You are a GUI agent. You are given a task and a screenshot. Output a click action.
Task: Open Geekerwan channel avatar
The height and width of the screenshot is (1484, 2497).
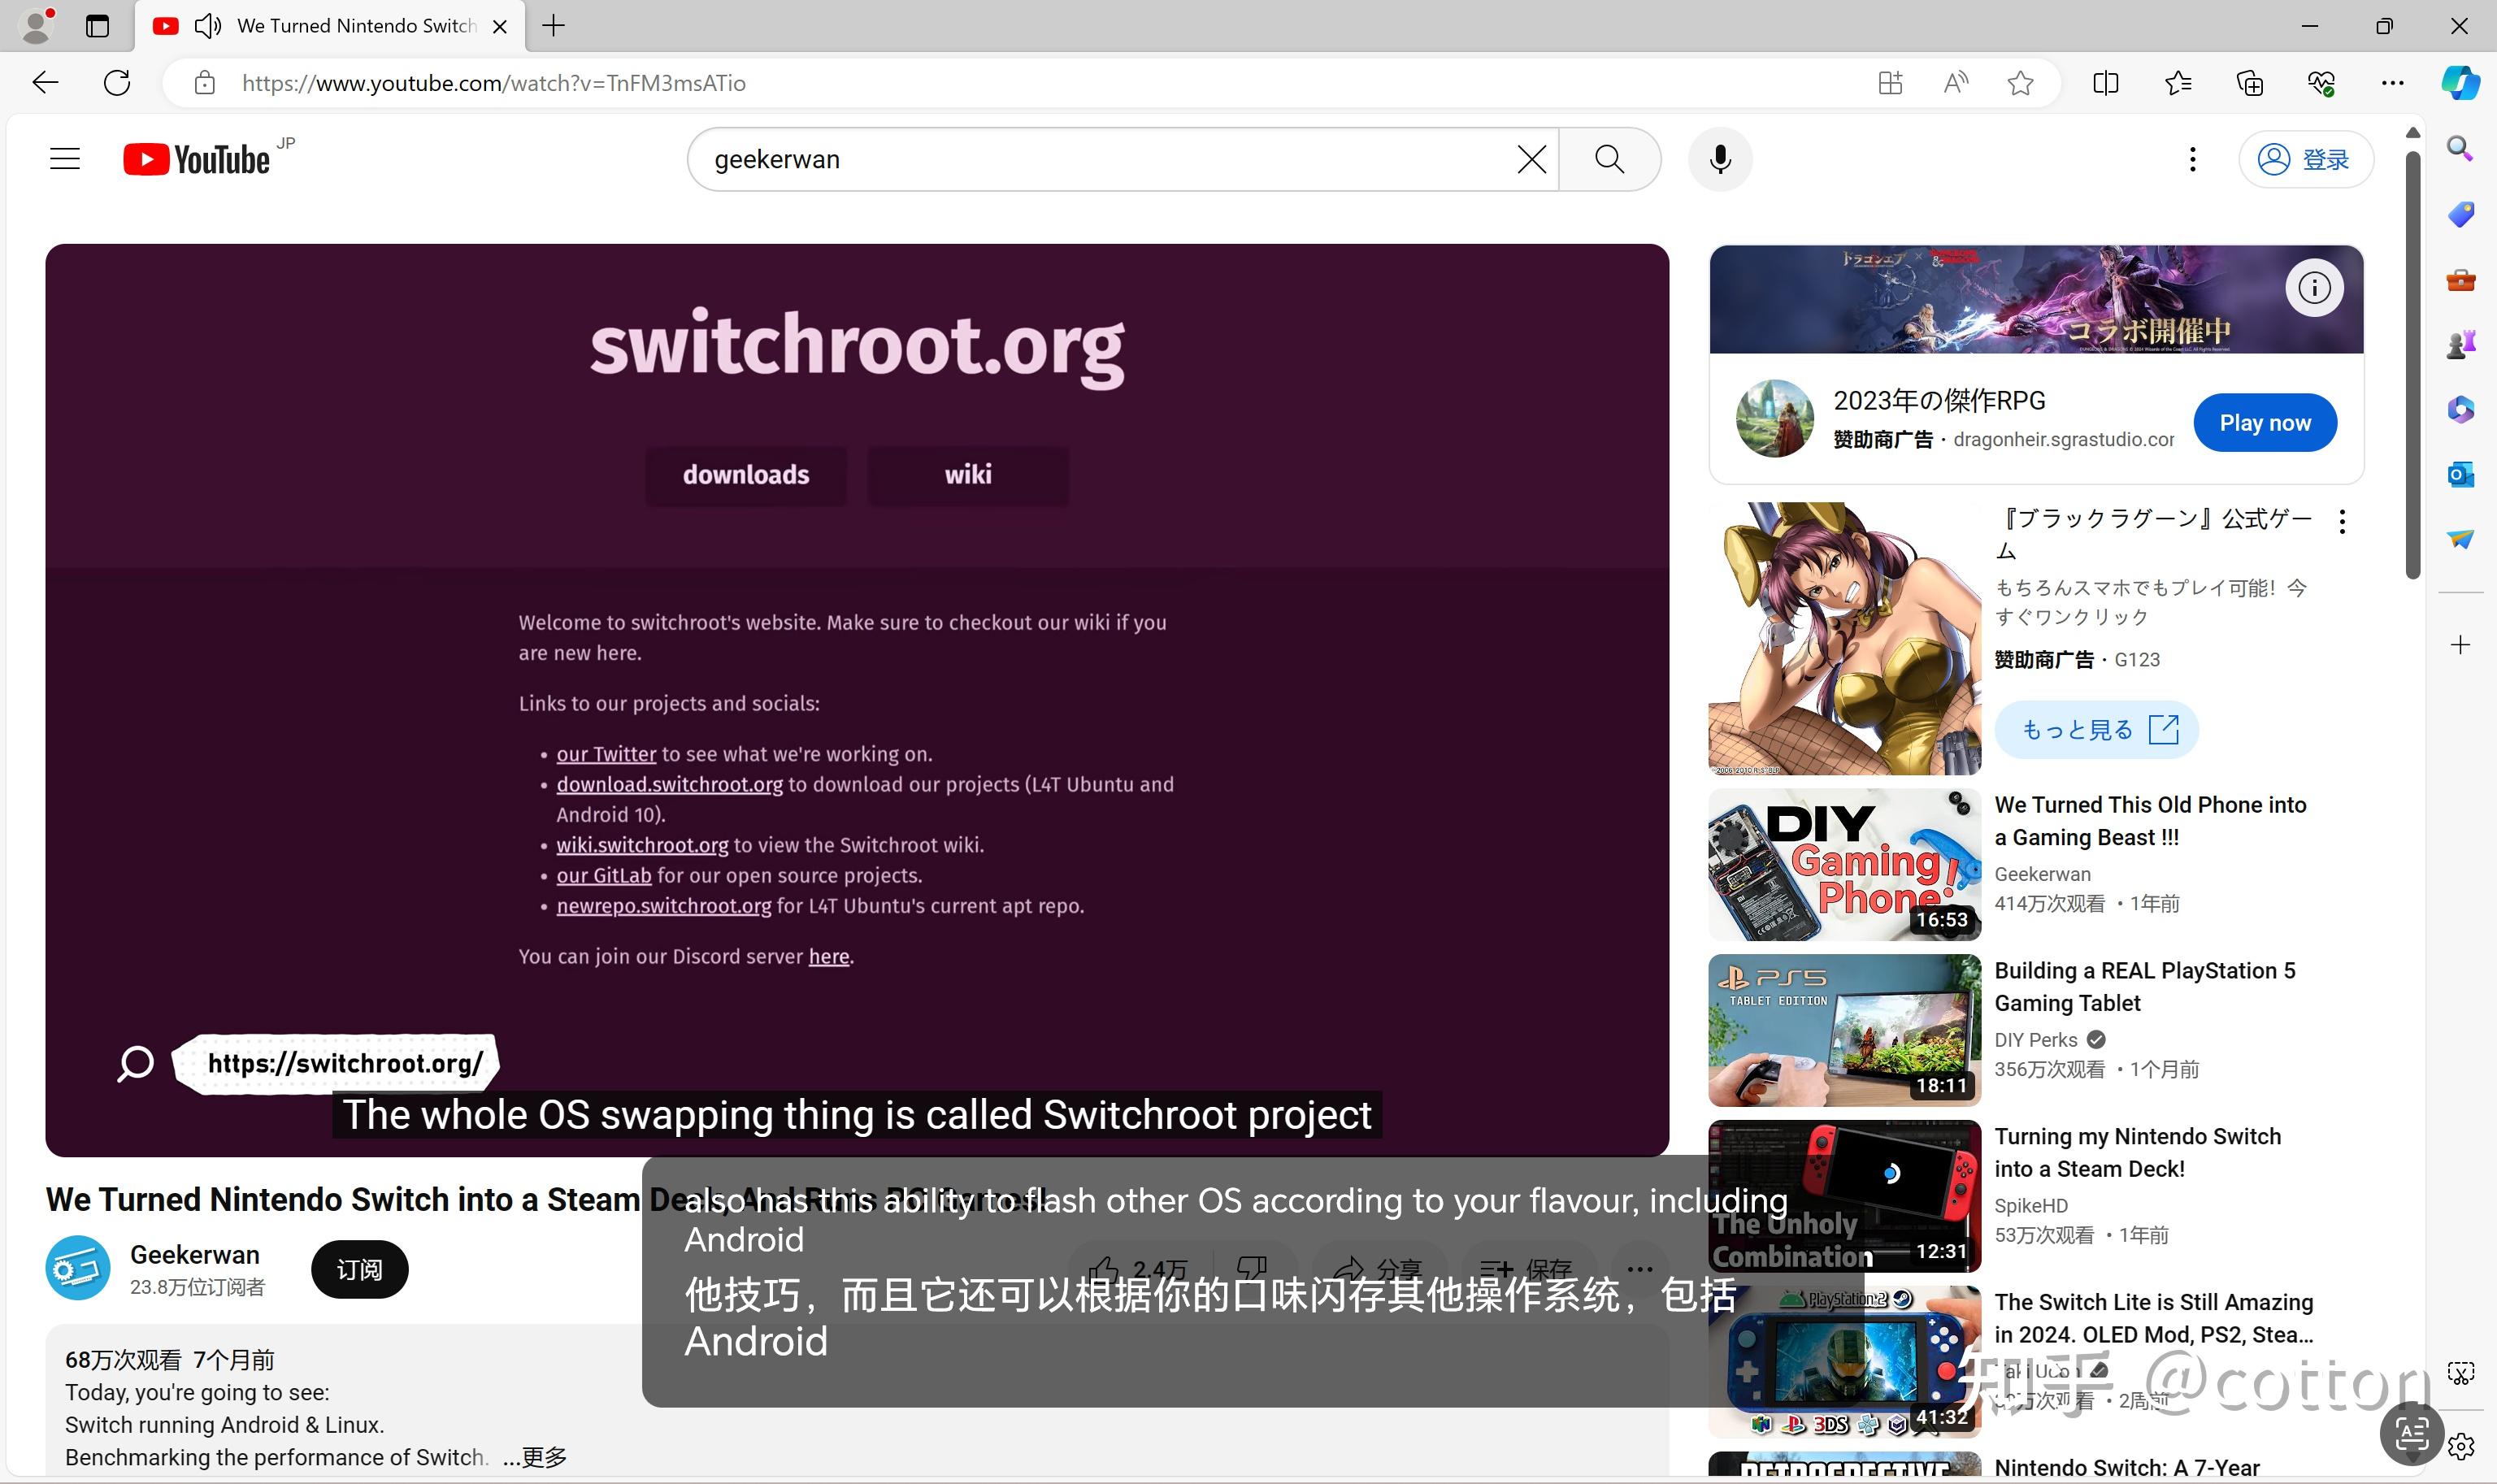78,1268
